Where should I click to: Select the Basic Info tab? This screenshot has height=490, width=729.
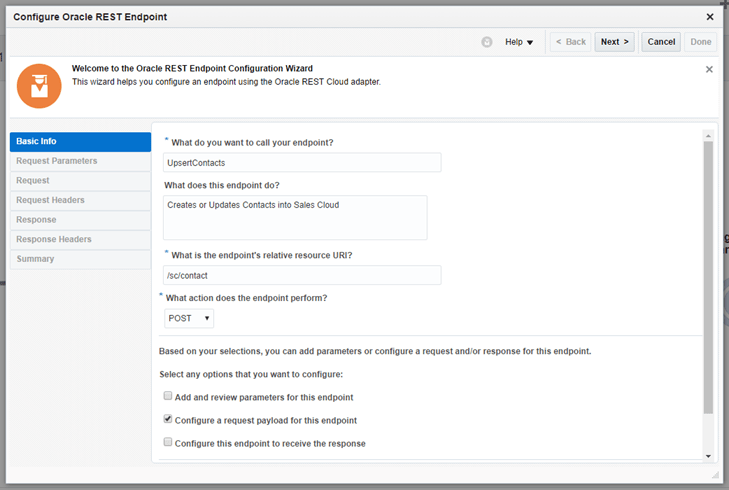point(80,142)
